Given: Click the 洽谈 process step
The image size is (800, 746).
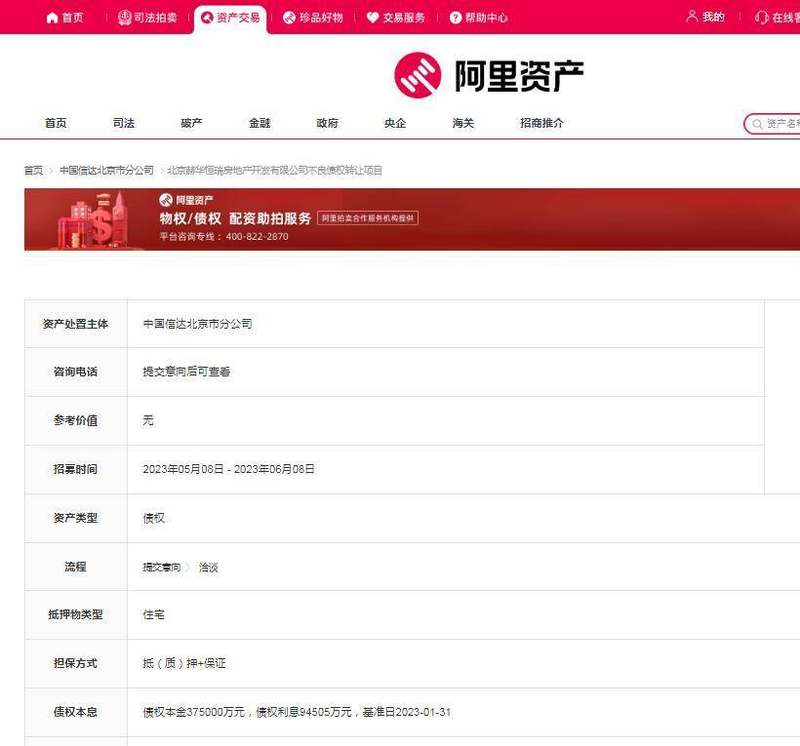Looking at the screenshot, I should [208, 567].
